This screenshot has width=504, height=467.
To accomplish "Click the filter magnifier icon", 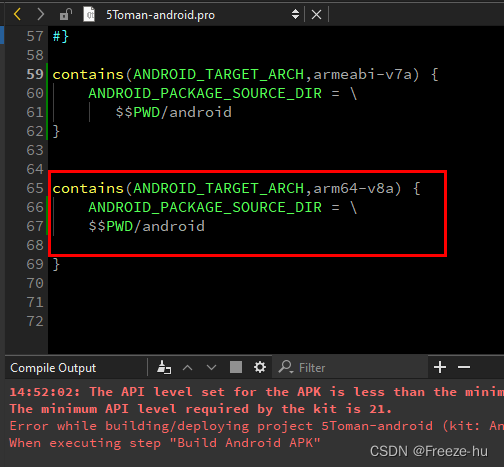I will [286, 367].
